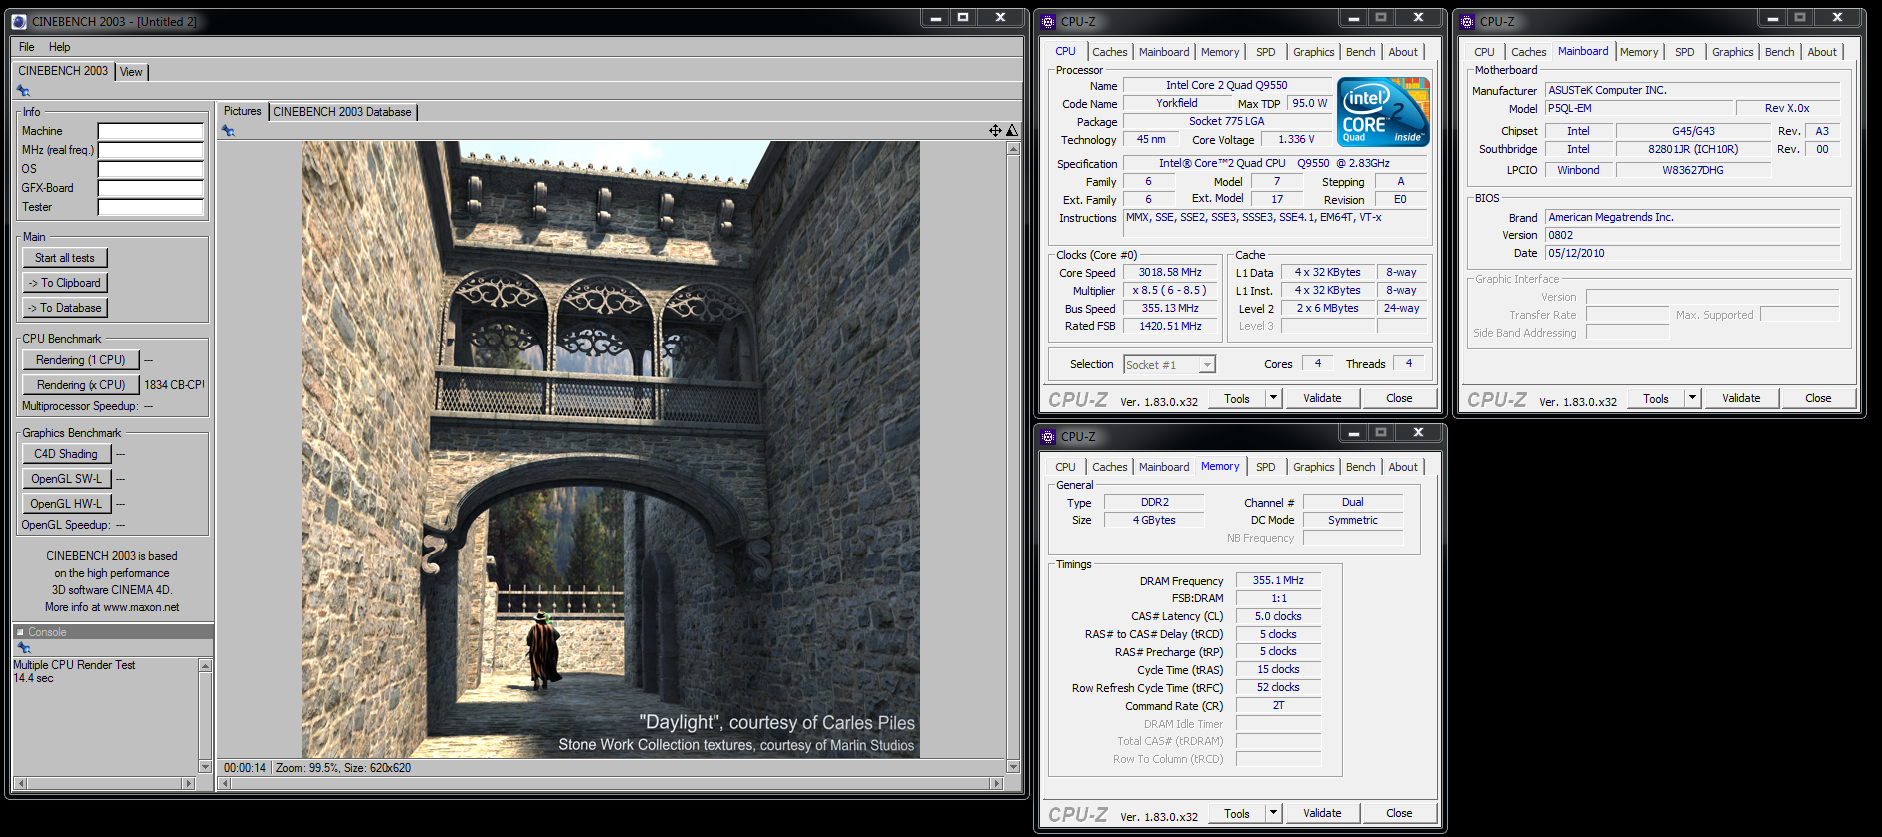This screenshot has width=1882, height=837.
Task: Click the GFX-Board input field
Action: [x=151, y=188]
